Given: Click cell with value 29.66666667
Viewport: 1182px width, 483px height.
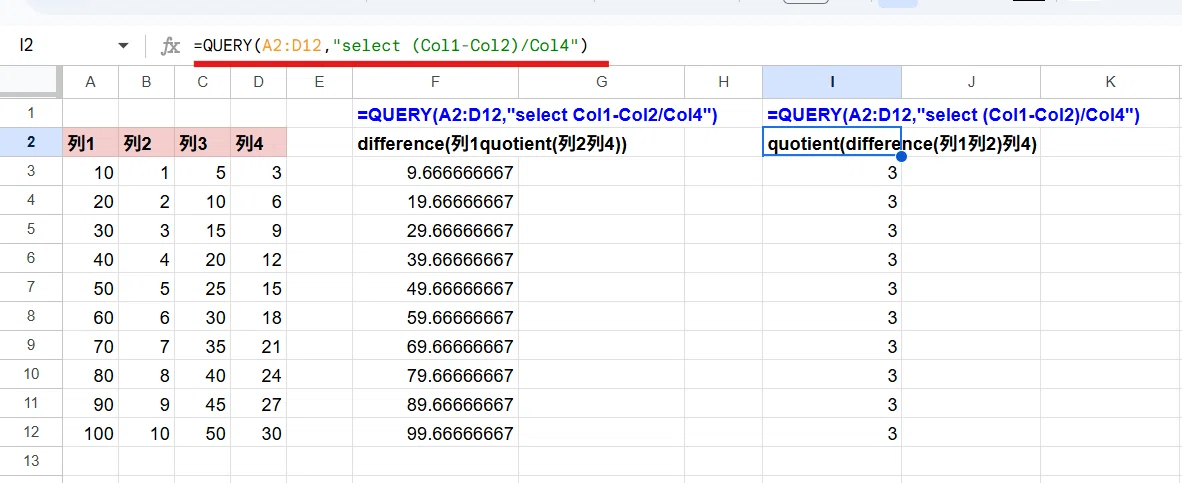Looking at the screenshot, I should pos(435,231).
